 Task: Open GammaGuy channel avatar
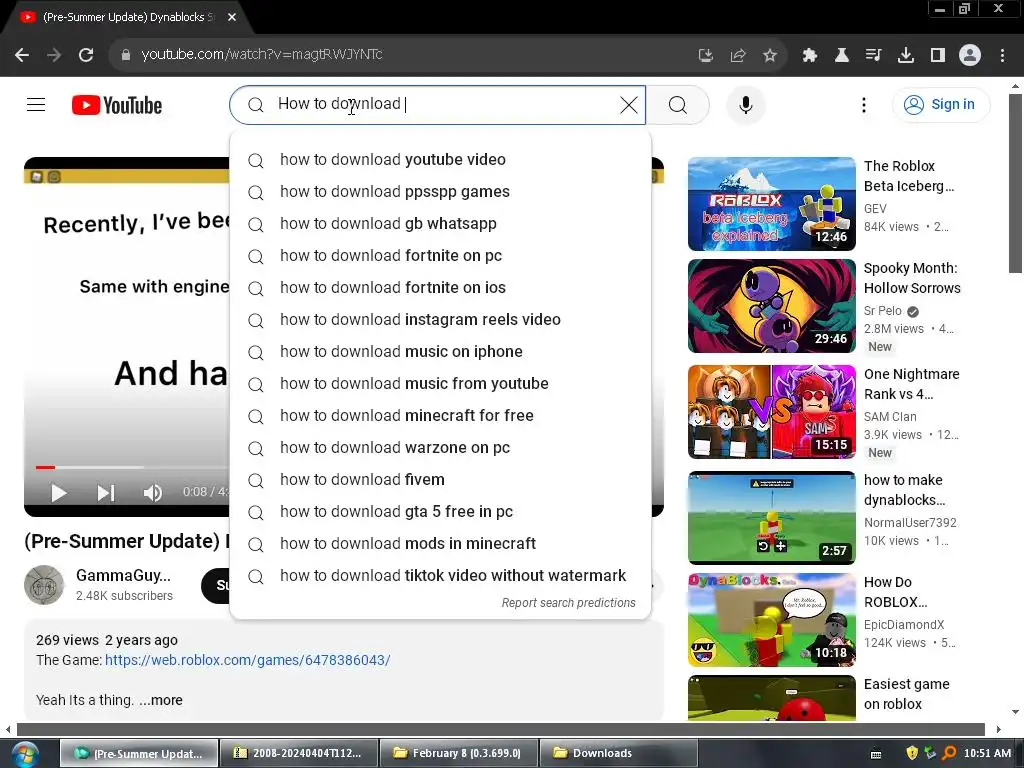pyautogui.click(x=44, y=584)
